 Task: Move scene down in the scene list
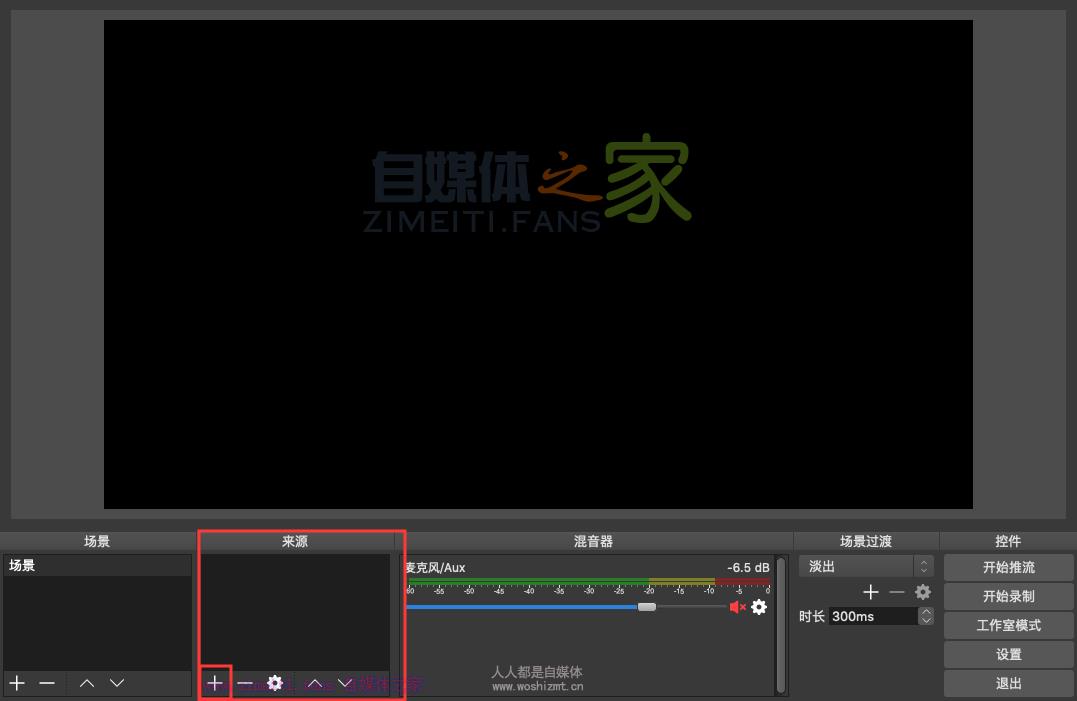click(x=117, y=683)
